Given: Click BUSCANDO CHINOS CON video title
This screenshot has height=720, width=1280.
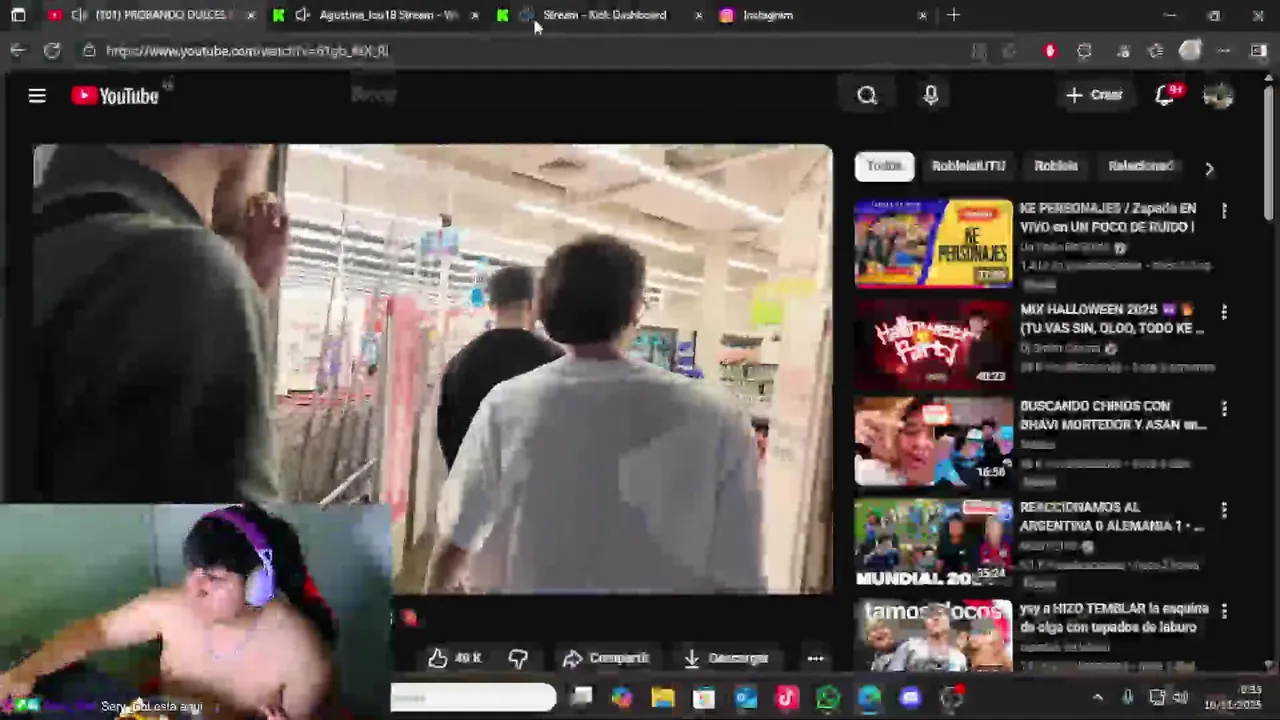Looking at the screenshot, I should pos(1113,415).
